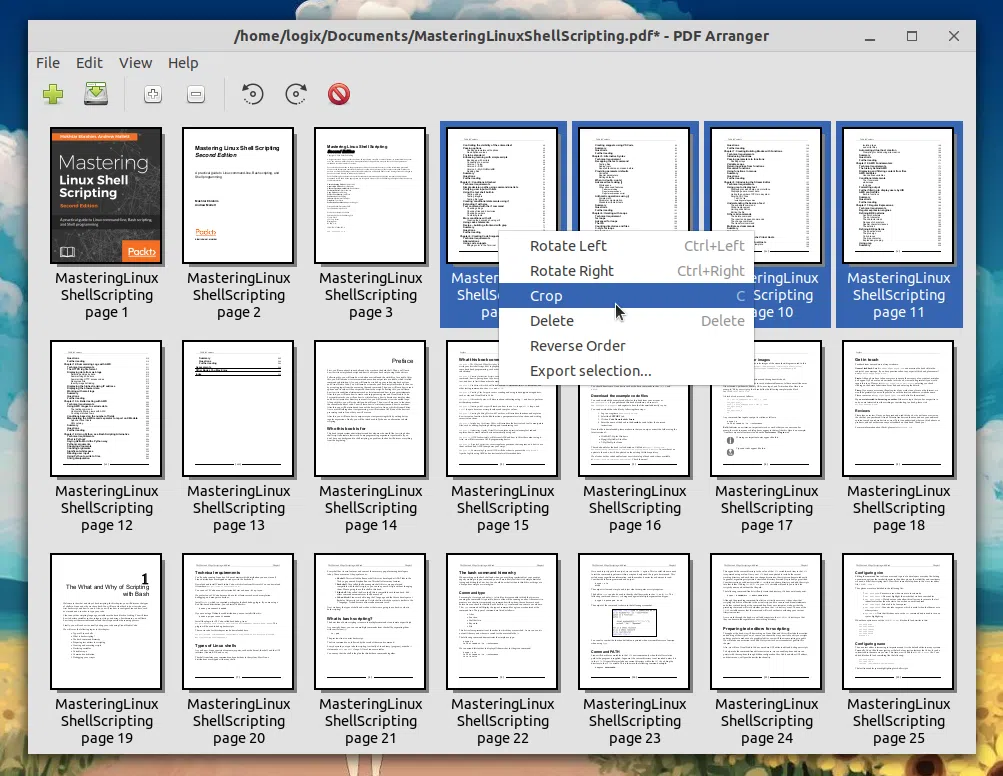Select the book cover page 1 thumbnail

click(106, 195)
